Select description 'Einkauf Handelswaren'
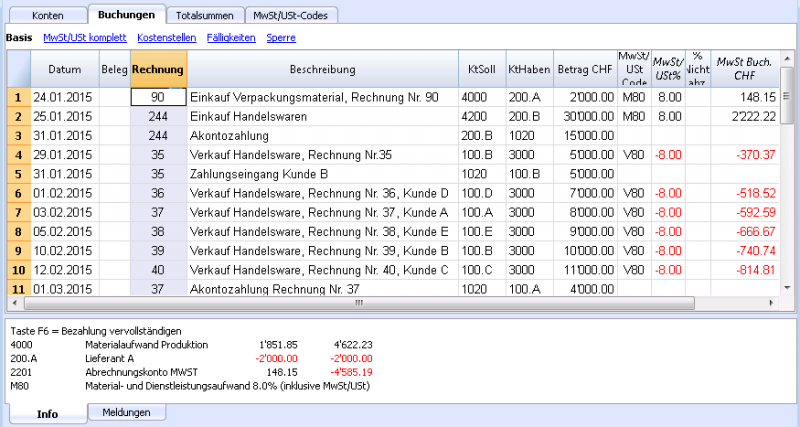This screenshot has width=800, height=427. pyautogui.click(x=322, y=117)
